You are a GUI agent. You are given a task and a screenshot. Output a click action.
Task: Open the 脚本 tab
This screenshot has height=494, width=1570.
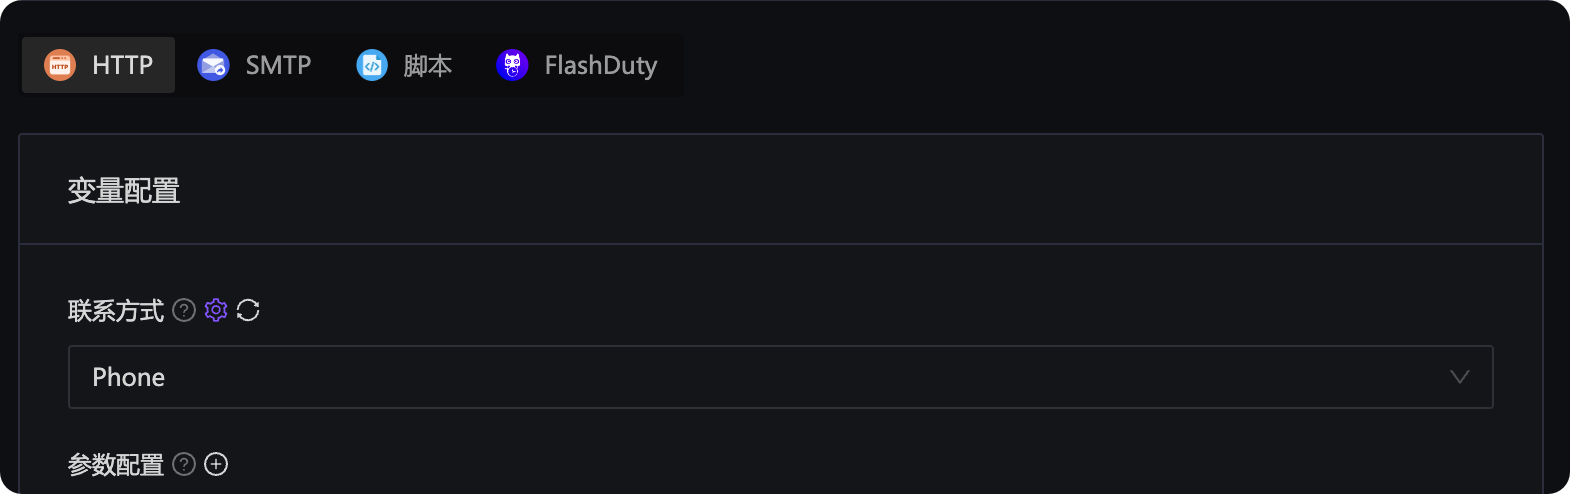pos(427,65)
